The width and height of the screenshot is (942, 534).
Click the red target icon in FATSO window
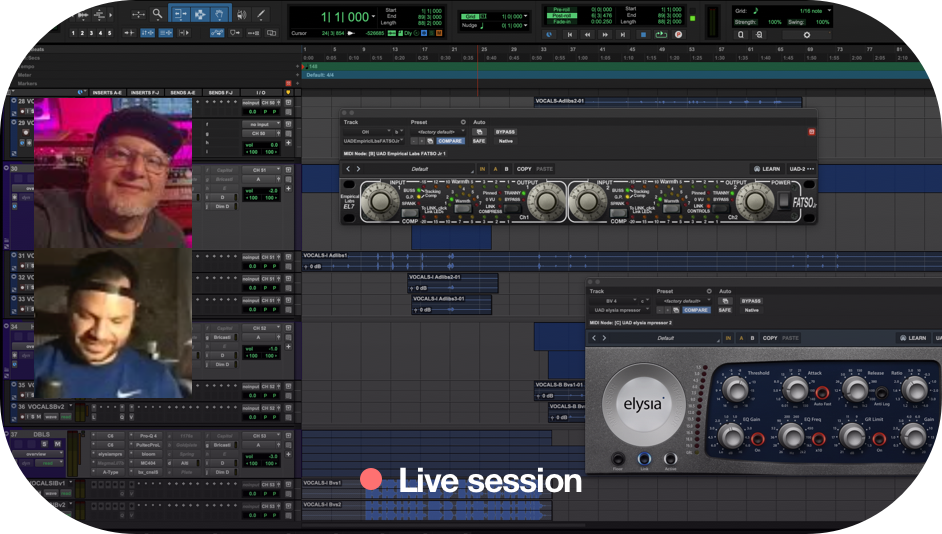tap(812, 132)
